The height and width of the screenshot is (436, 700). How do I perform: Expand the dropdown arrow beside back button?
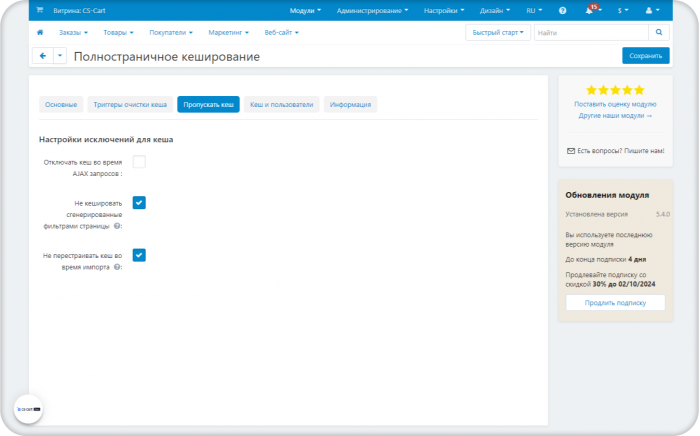click(60, 56)
